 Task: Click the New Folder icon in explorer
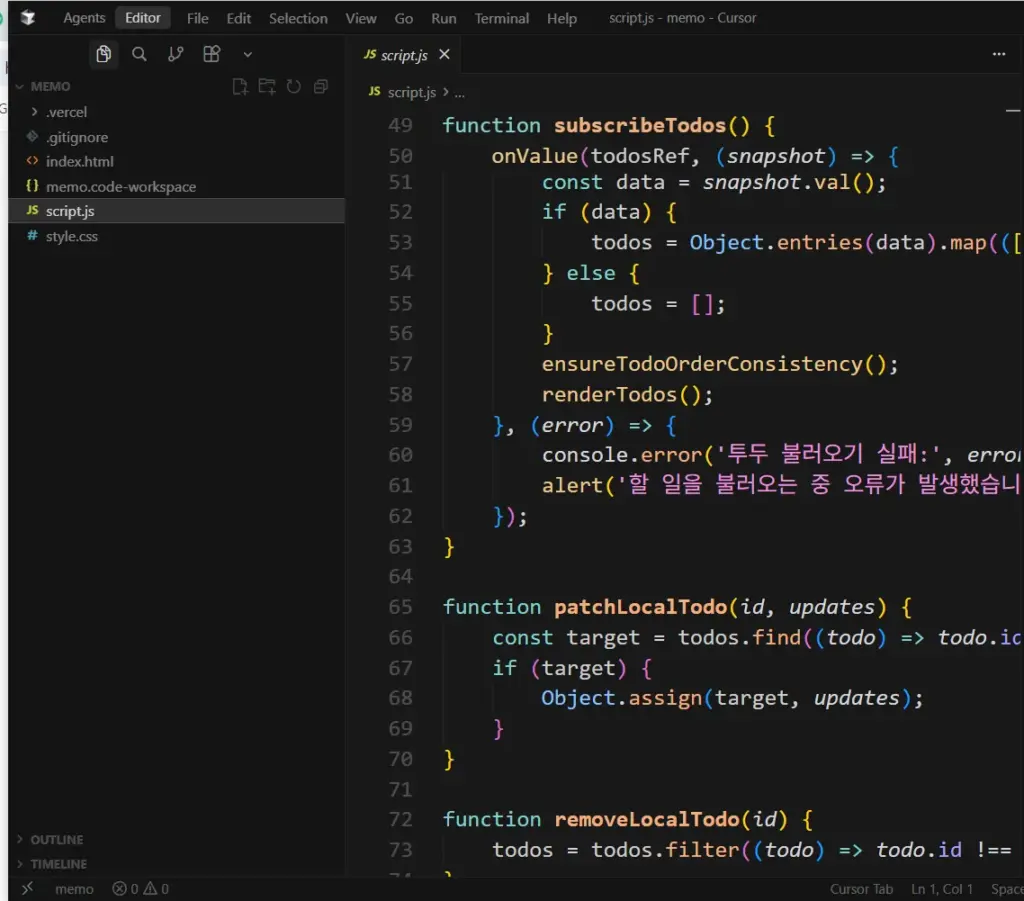[267, 87]
